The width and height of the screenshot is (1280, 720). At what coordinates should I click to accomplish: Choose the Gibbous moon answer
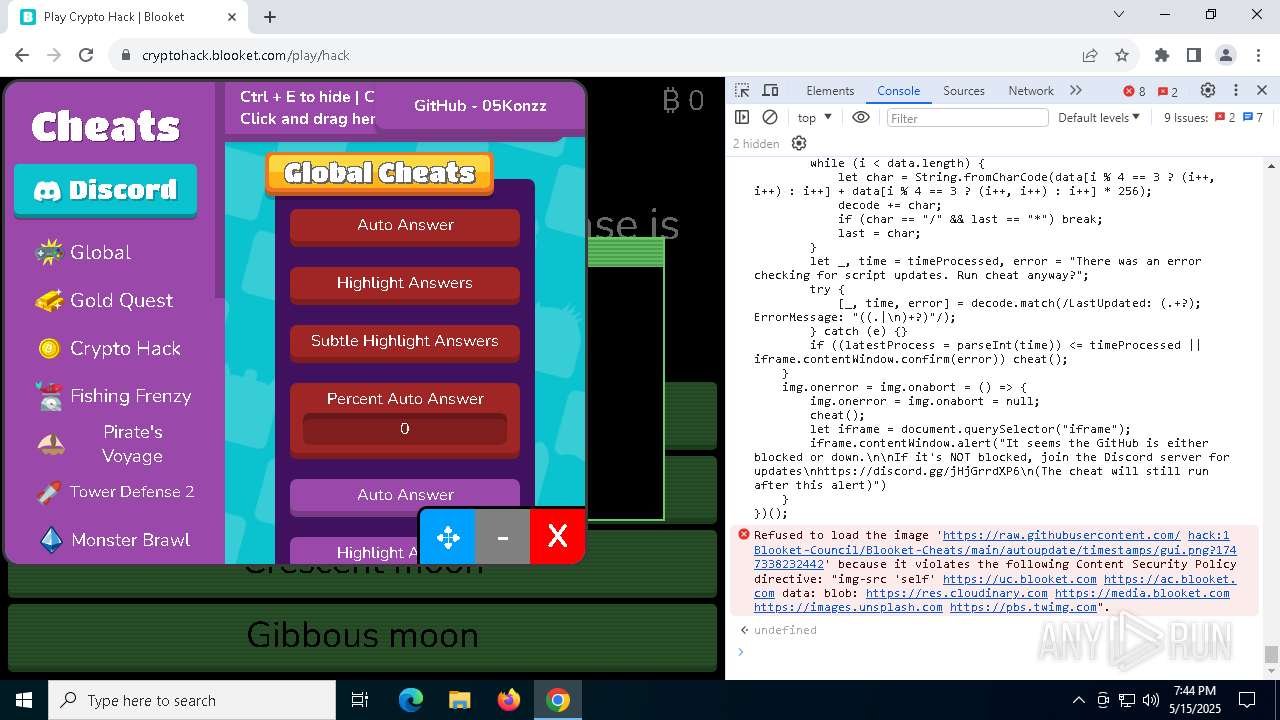(x=362, y=635)
